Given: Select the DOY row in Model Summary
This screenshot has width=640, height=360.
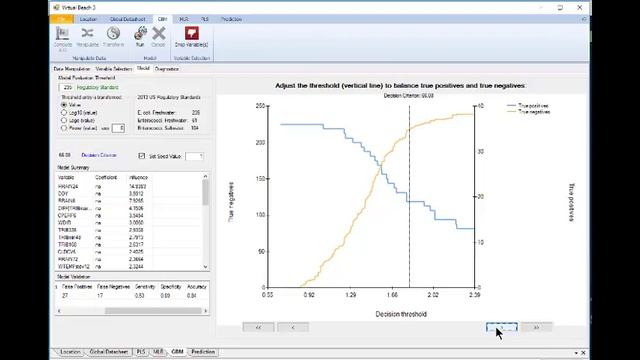Looking at the screenshot, I should coord(129,194).
